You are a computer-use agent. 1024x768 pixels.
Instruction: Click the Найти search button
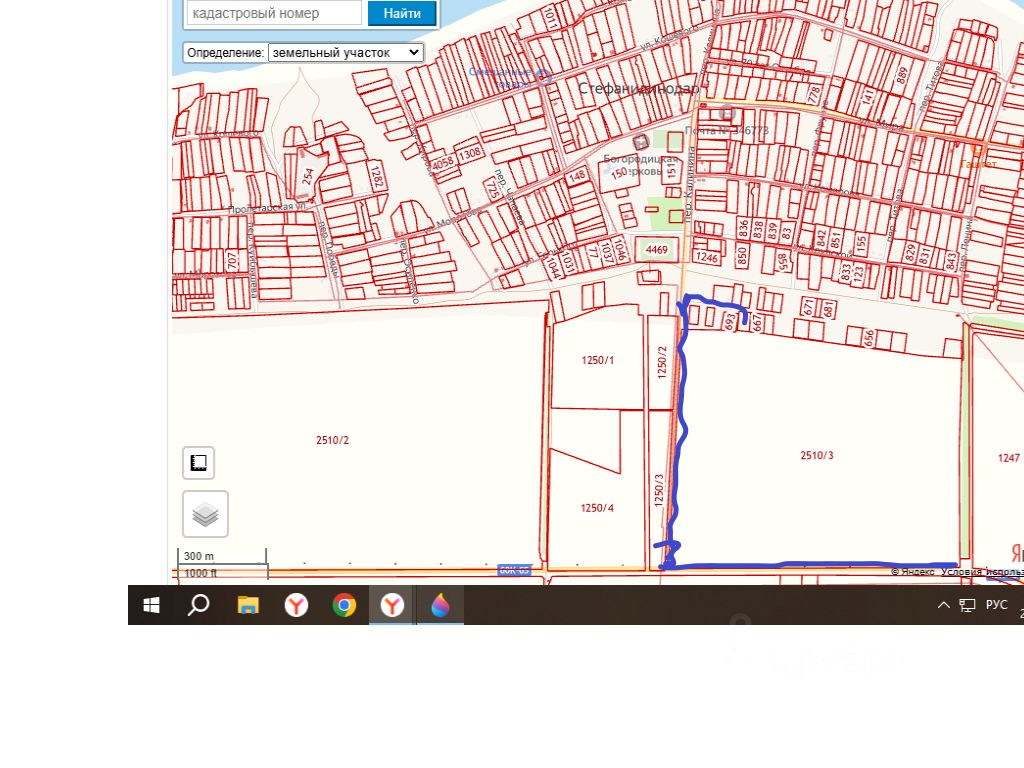402,13
